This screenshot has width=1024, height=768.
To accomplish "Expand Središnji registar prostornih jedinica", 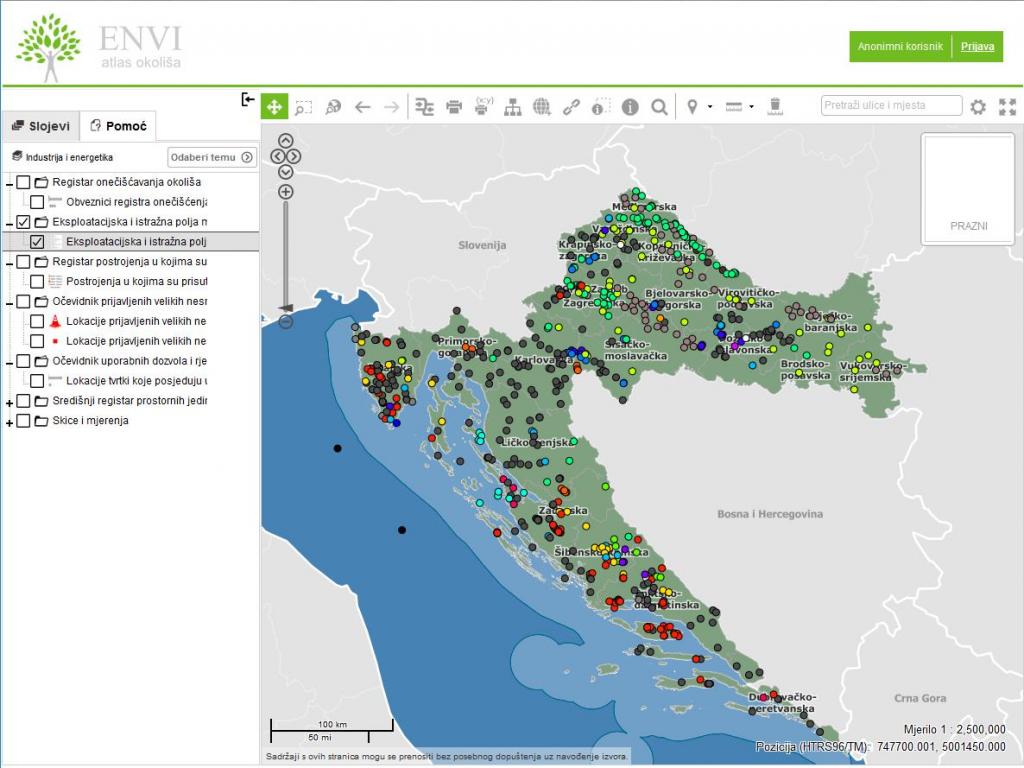I will coord(9,403).
